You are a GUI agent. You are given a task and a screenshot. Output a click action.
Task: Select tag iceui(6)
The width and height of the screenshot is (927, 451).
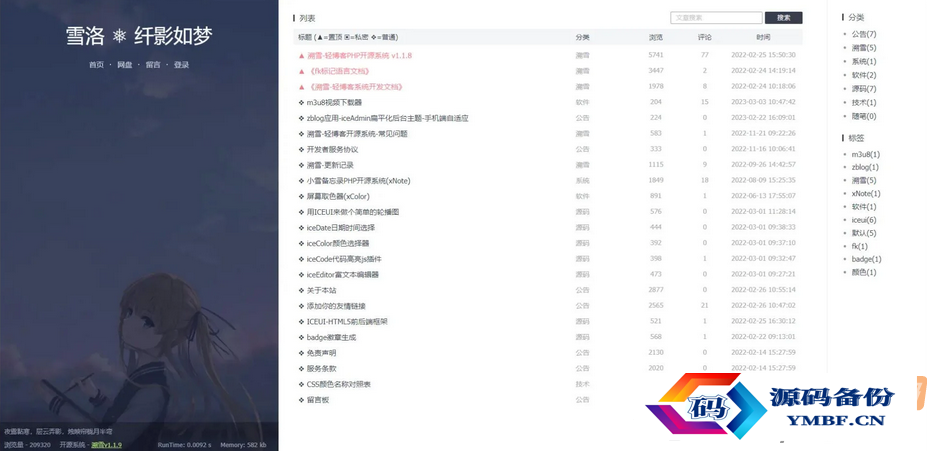(x=864, y=220)
